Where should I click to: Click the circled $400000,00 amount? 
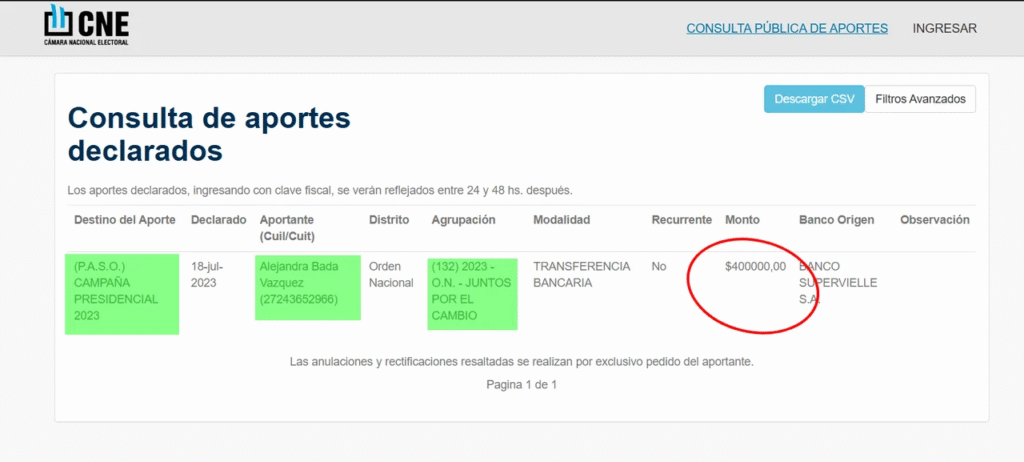[755, 266]
